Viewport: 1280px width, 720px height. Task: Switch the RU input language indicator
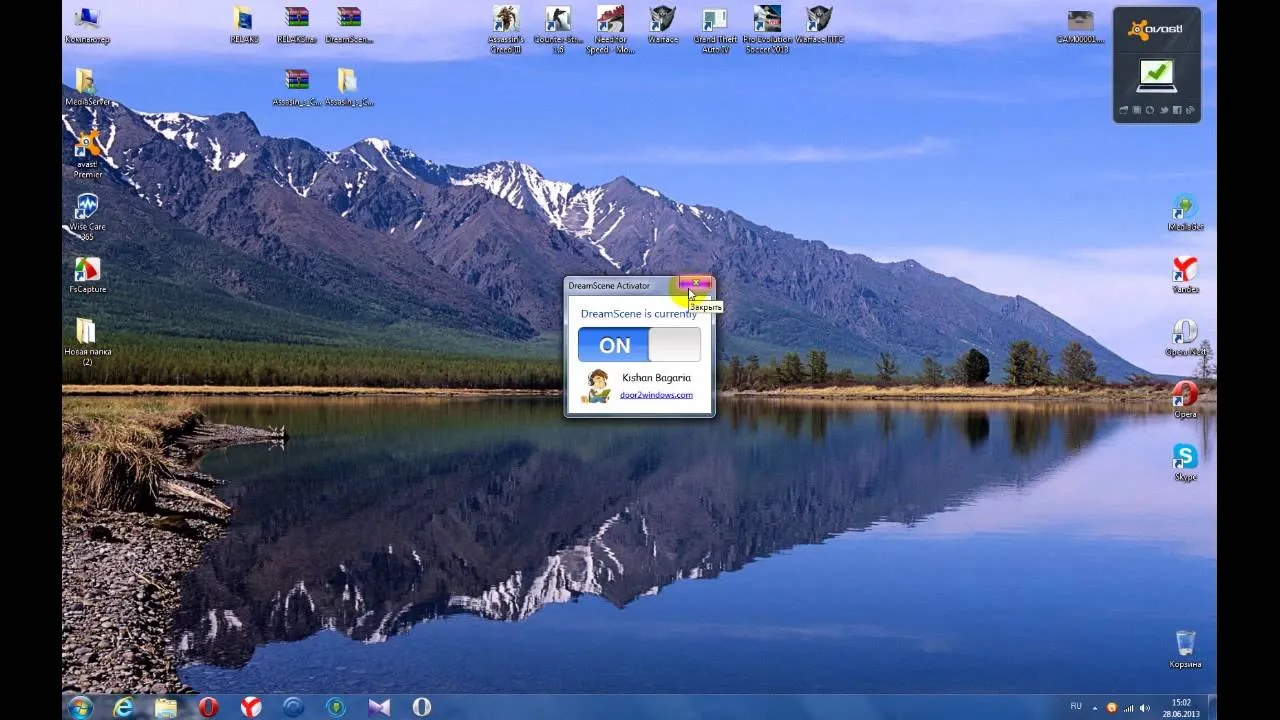(x=1076, y=706)
